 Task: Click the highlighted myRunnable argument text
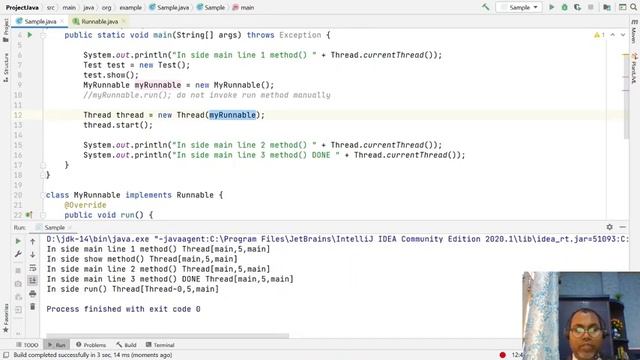click(233, 115)
